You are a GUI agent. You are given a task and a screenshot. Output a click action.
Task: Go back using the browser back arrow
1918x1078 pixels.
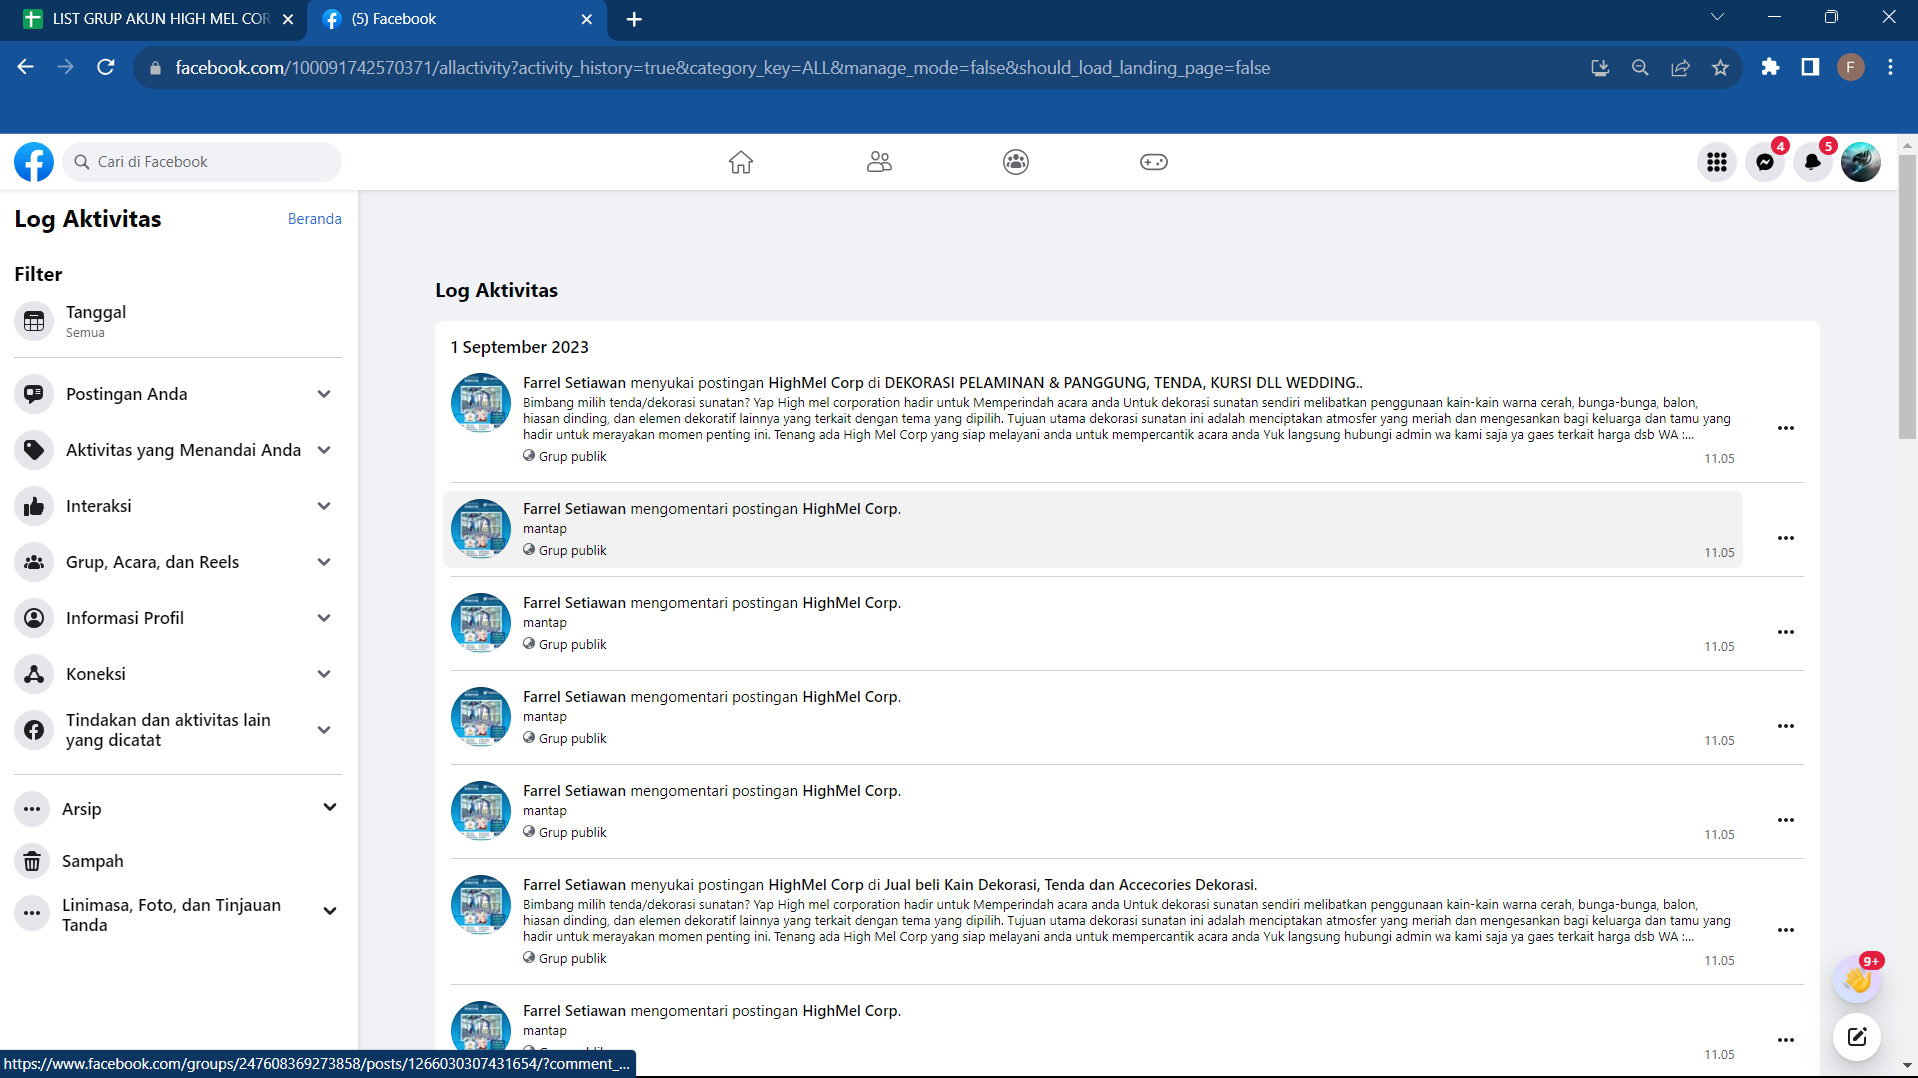point(26,68)
